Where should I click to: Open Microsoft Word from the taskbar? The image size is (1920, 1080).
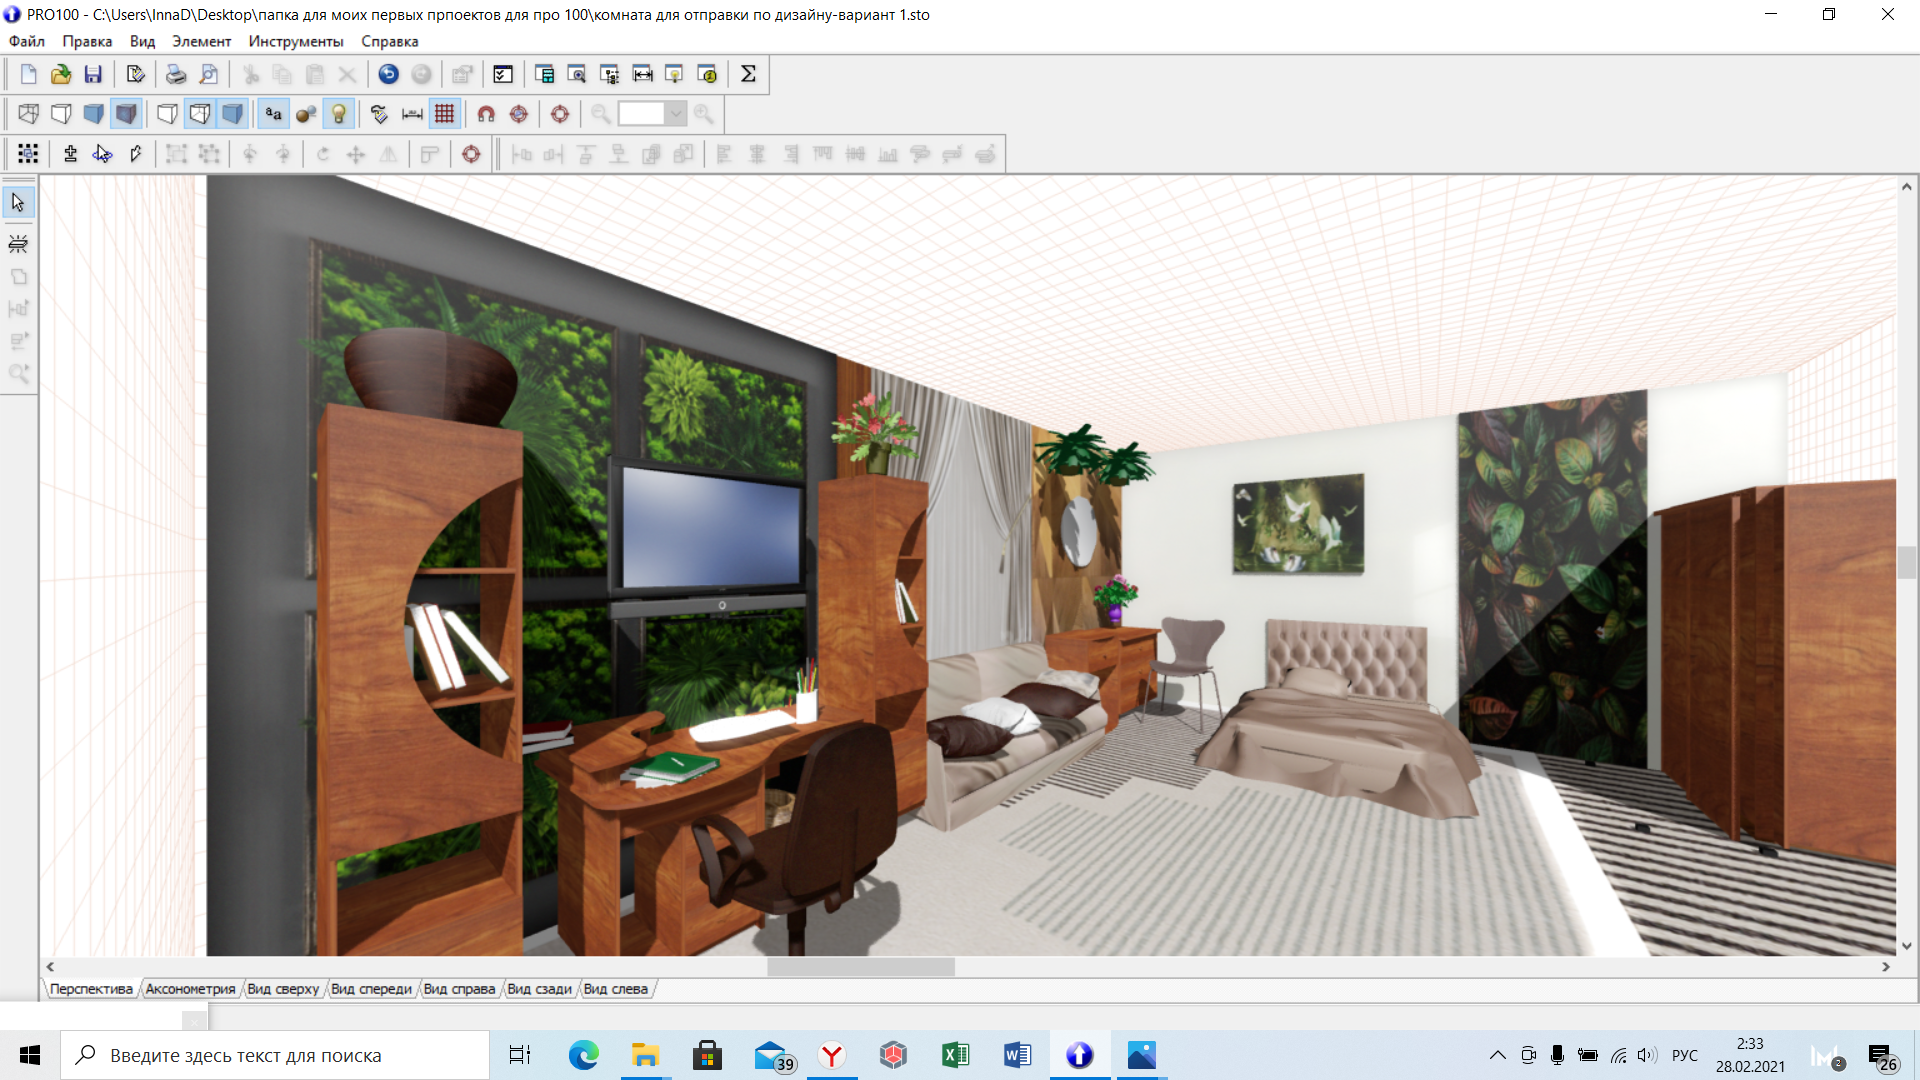1017,1055
